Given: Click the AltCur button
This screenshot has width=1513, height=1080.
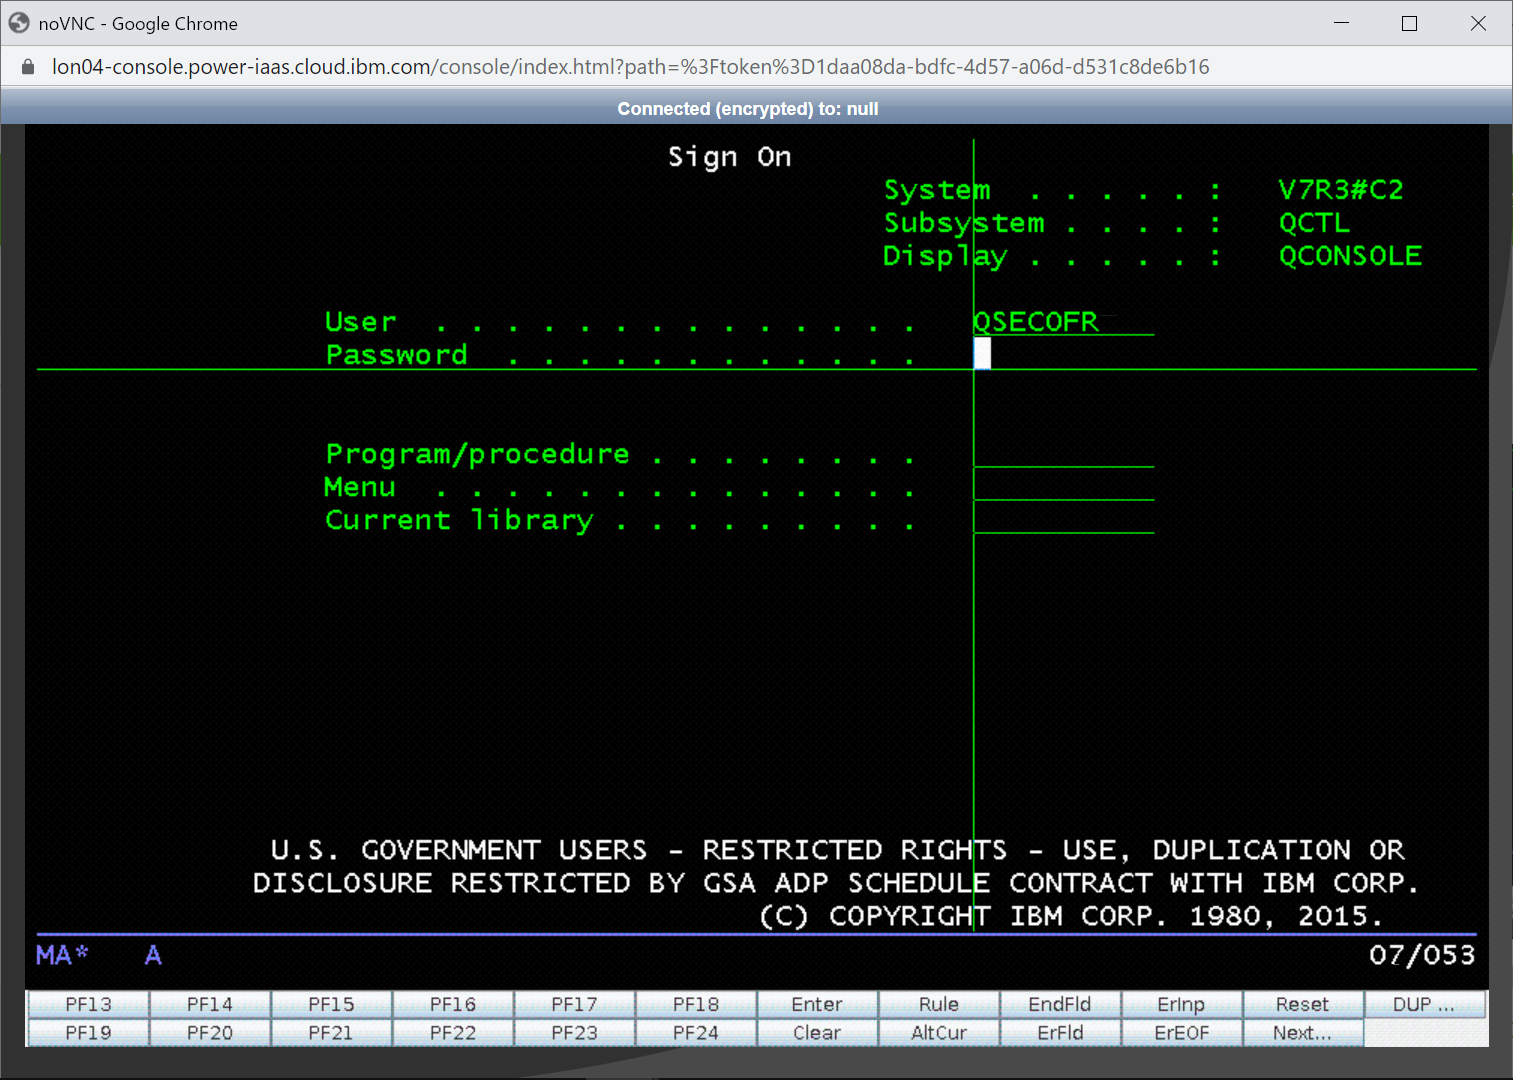Looking at the screenshot, I should (939, 1033).
